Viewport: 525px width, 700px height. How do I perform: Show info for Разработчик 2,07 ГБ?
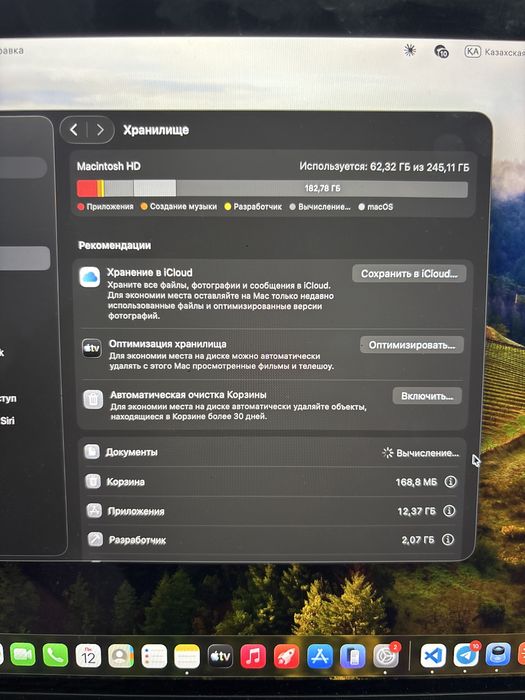[448, 540]
